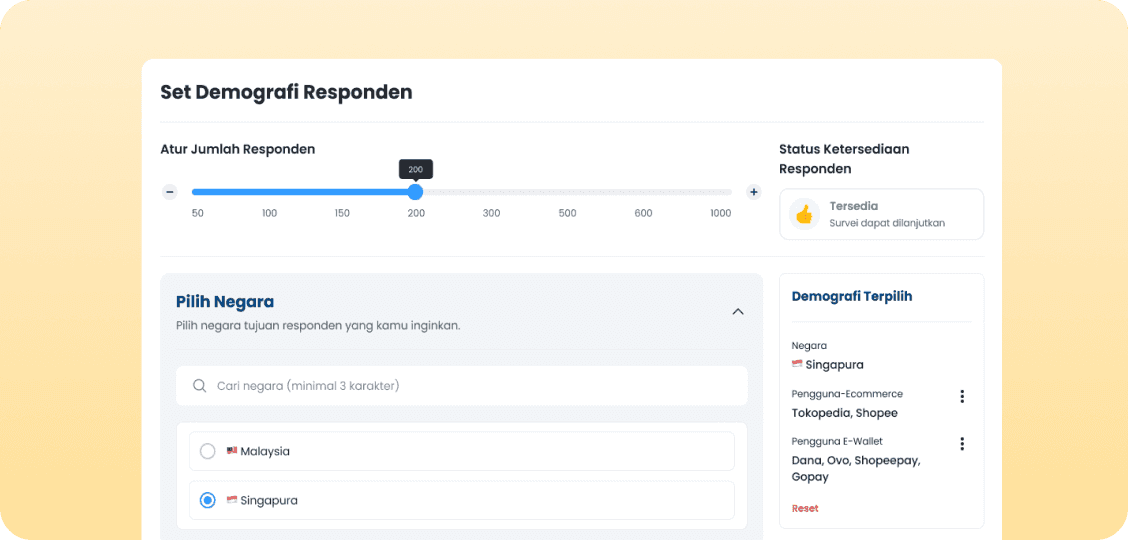Click the thumbs-up Tersedia status icon

click(804, 214)
